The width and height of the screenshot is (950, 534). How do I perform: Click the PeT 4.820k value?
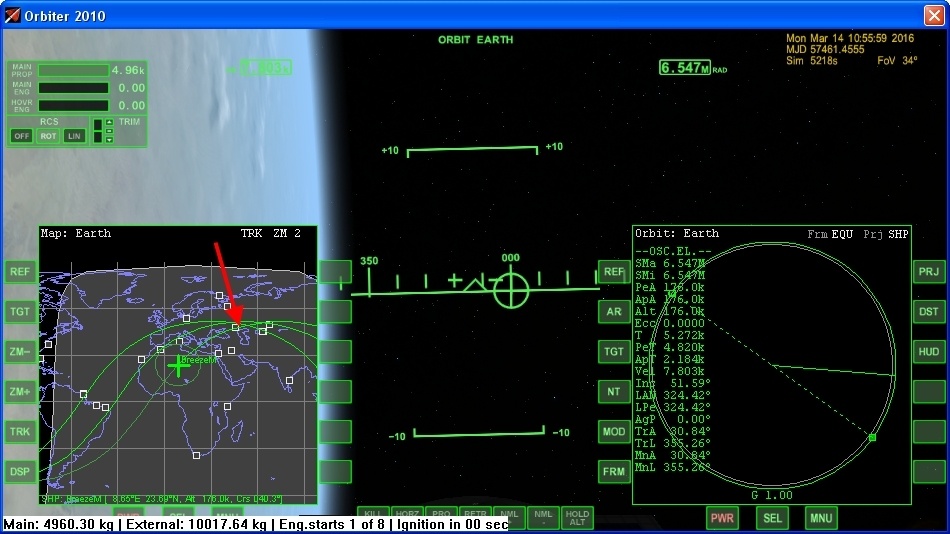point(683,347)
